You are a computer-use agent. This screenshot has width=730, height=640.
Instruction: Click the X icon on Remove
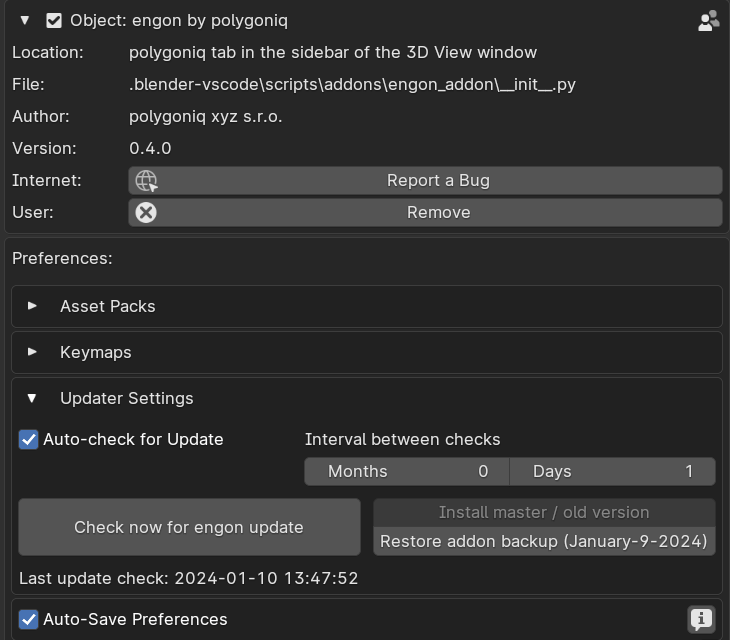coord(147,212)
